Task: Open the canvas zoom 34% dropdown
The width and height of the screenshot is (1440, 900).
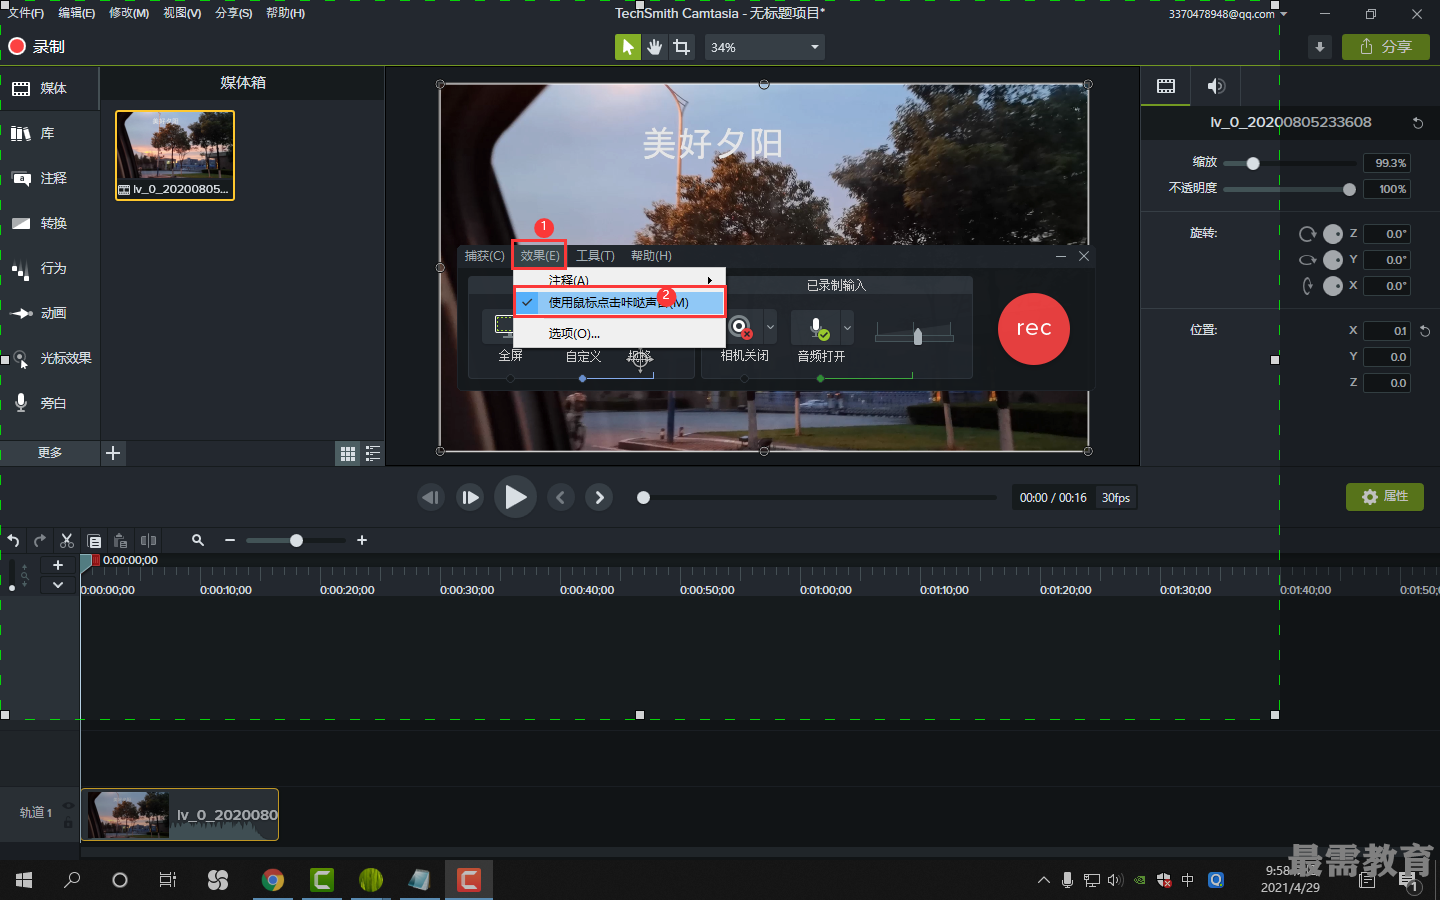Action: click(765, 47)
